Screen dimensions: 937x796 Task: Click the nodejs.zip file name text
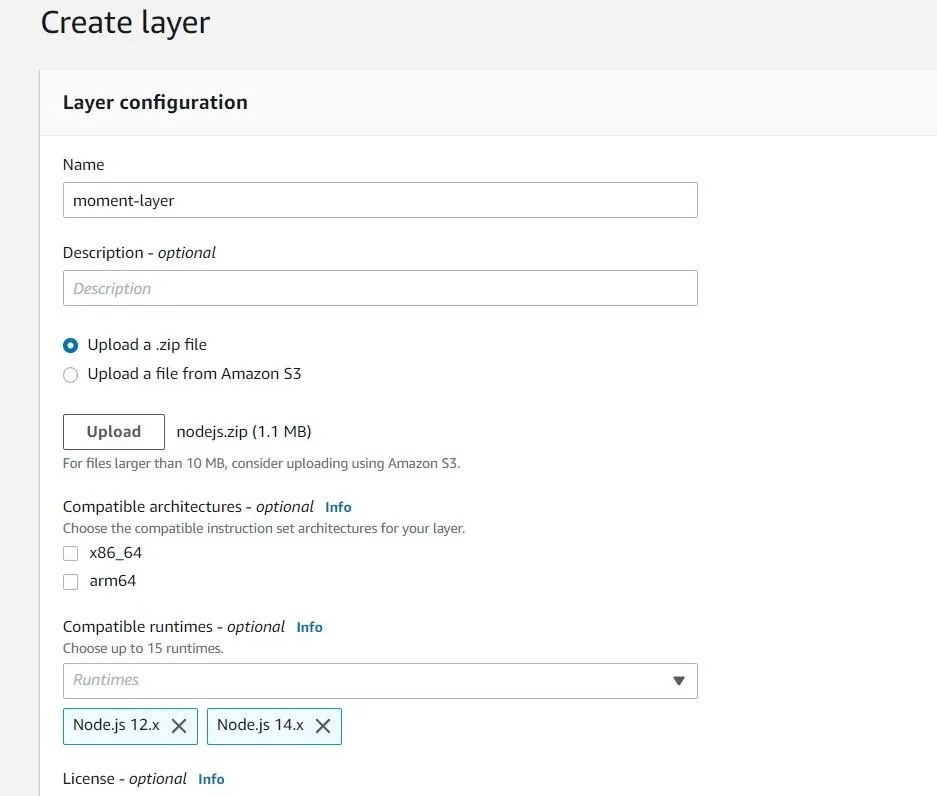click(x=243, y=431)
